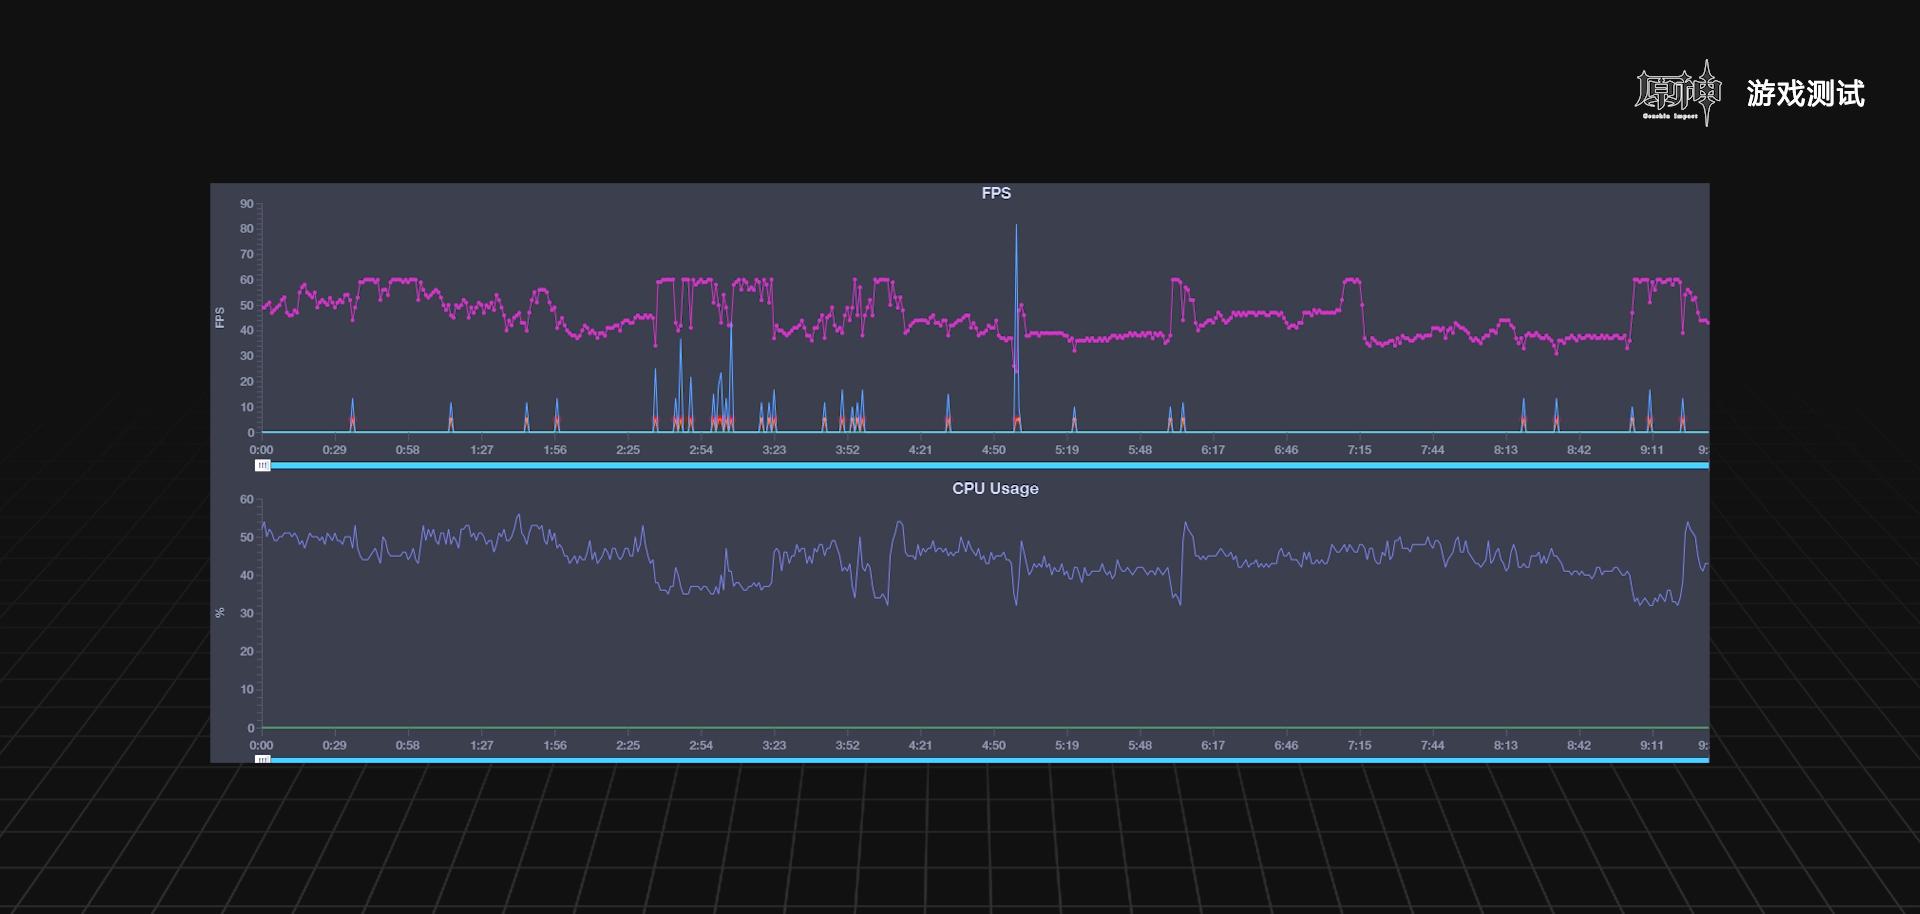Click the 9:11 time label on FPS axis

click(x=1651, y=450)
